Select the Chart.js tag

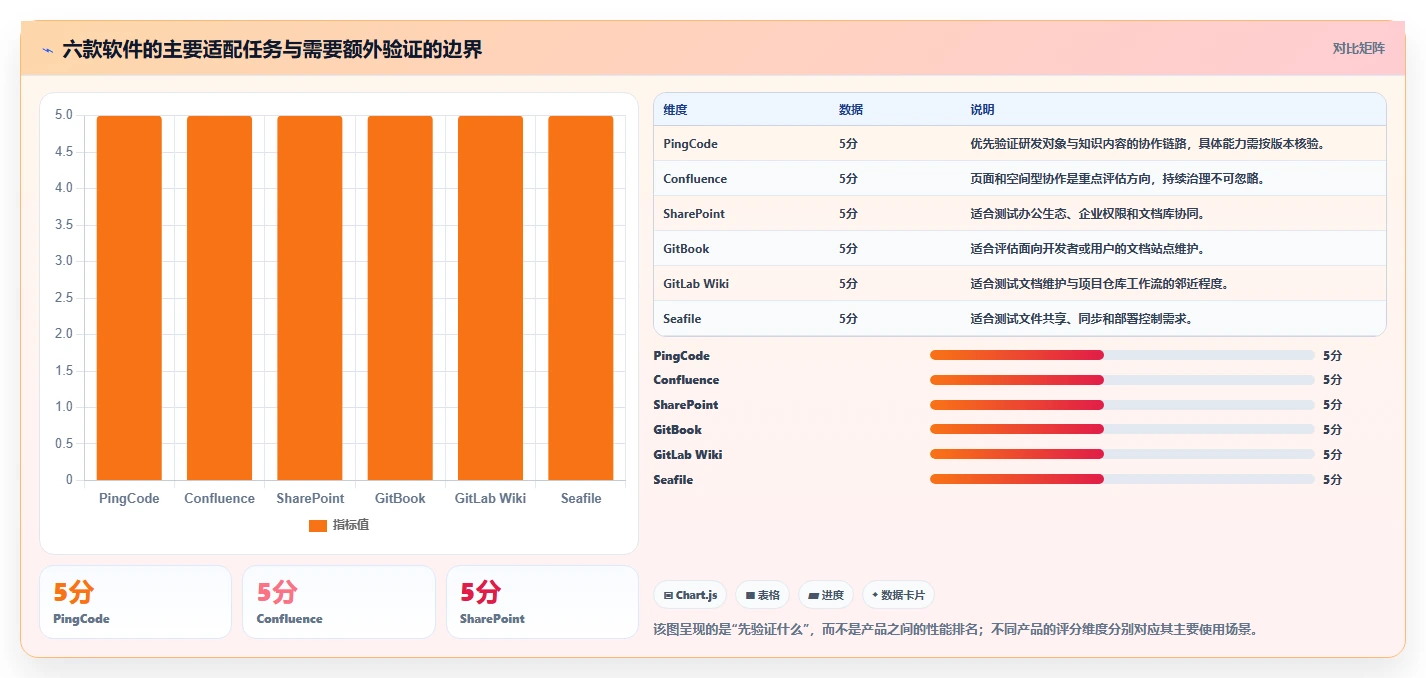[690, 595]
